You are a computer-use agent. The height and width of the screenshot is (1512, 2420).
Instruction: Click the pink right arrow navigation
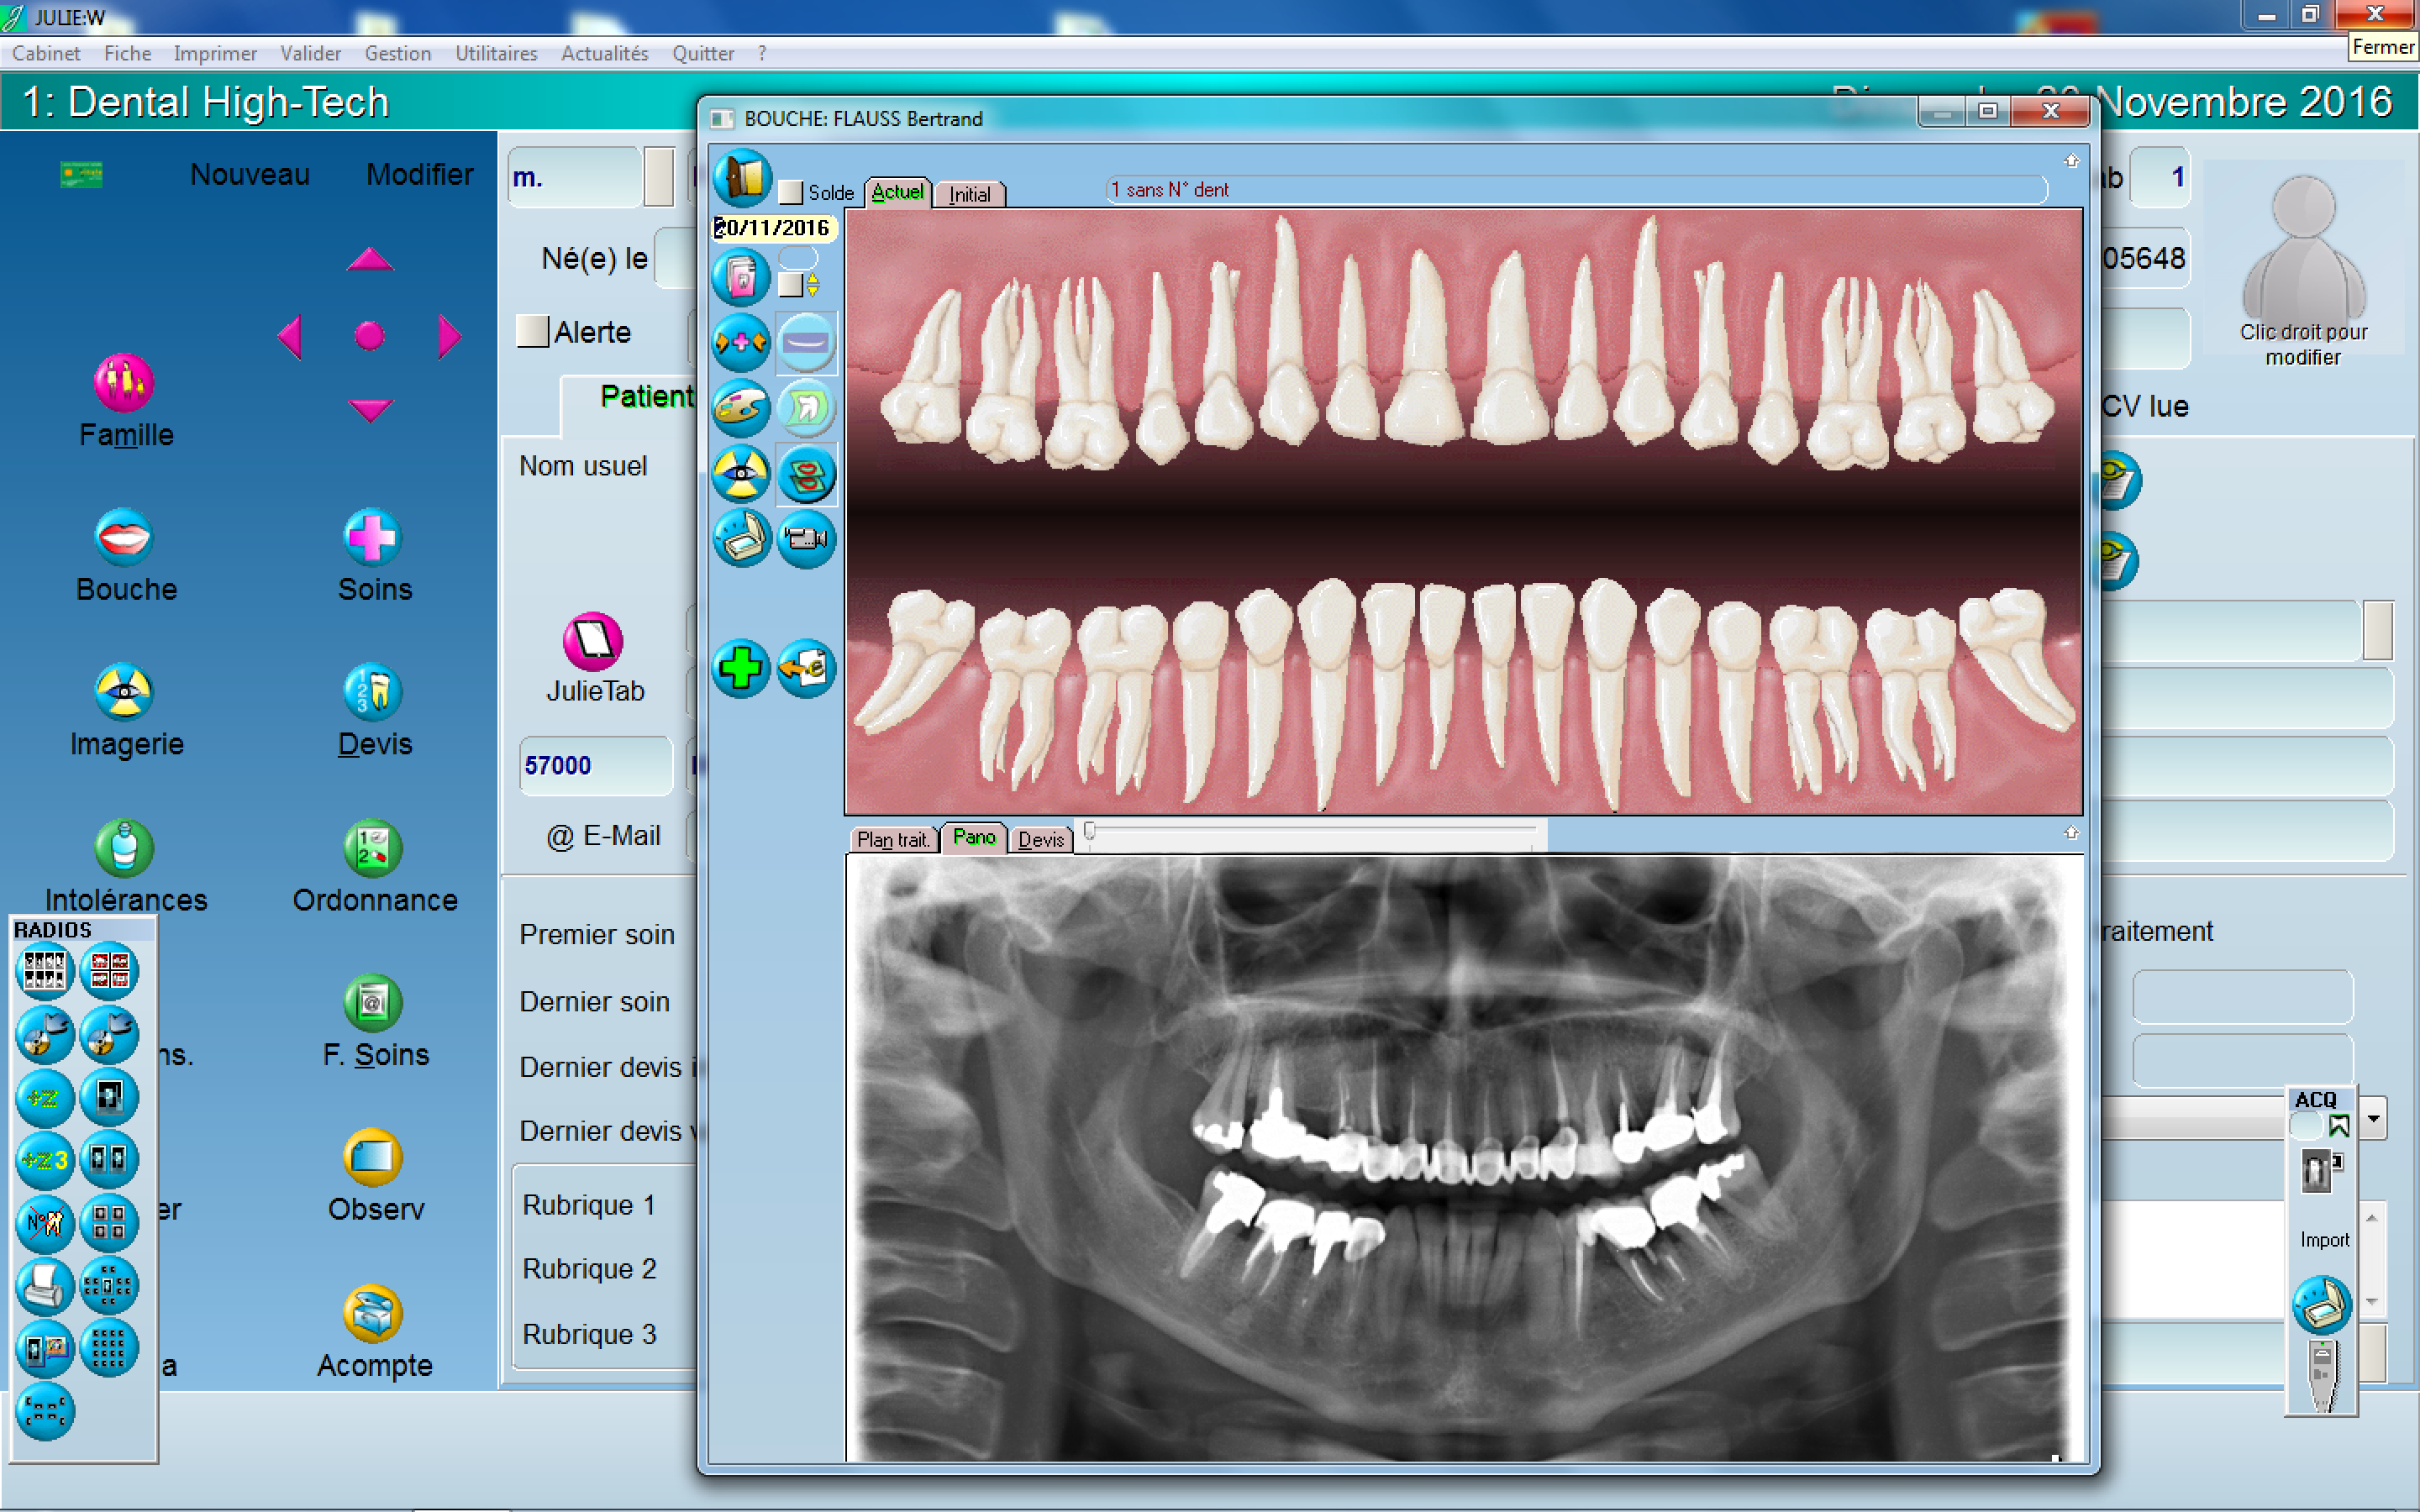pyautogui.click(x=450, y=336)
